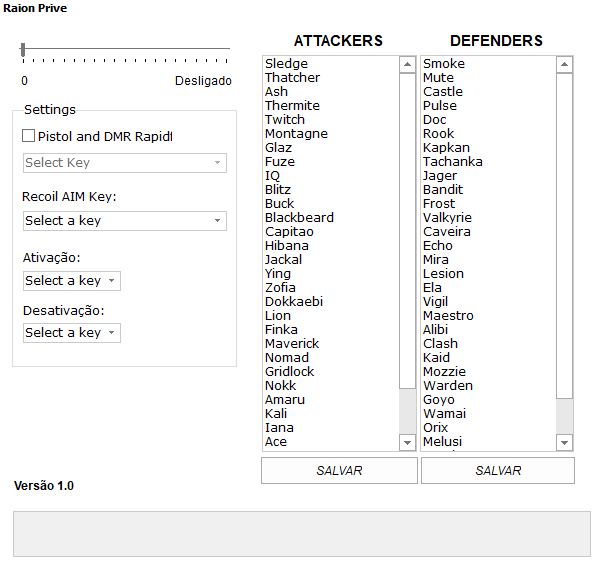Click the empty status box at the bottom
The width and height of the screenshot is (608, 564).
click(x=302, y=534)
